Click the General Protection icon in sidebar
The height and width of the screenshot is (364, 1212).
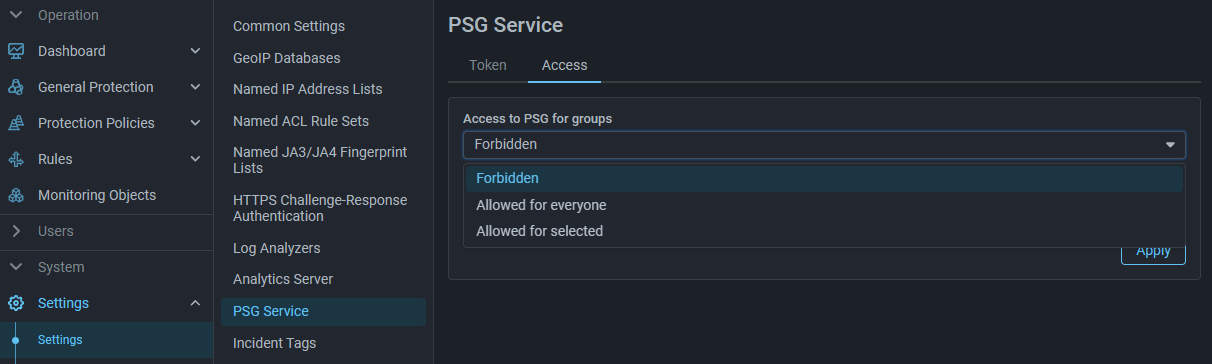coord(16,87)
